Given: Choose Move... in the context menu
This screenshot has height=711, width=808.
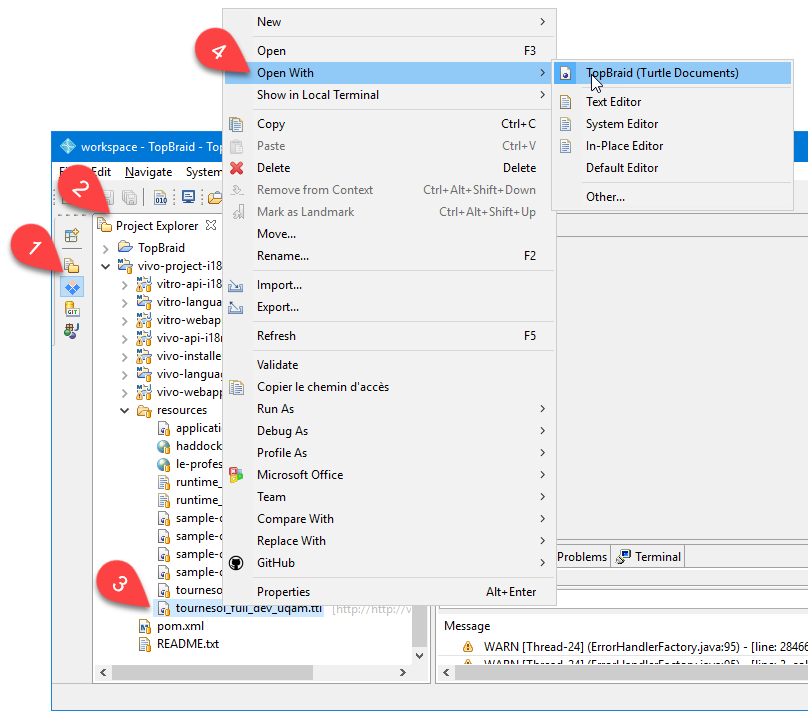Looking at the screenshot, I should 390,234.
